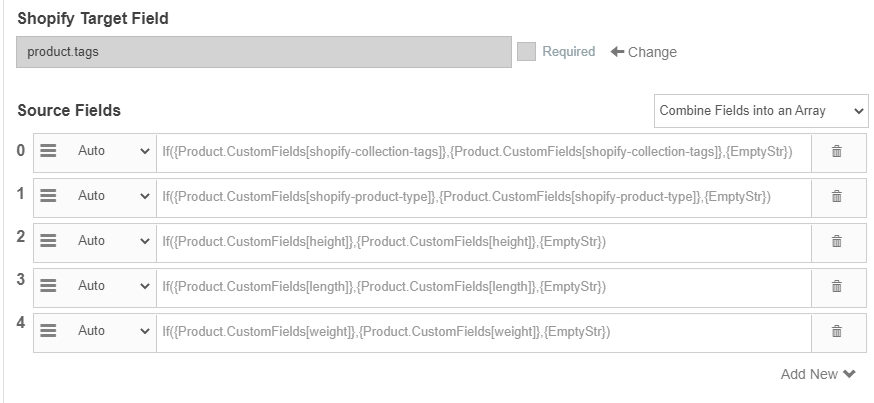
Task: Remove the height source field via trash icon
Action: pos(837,241)
